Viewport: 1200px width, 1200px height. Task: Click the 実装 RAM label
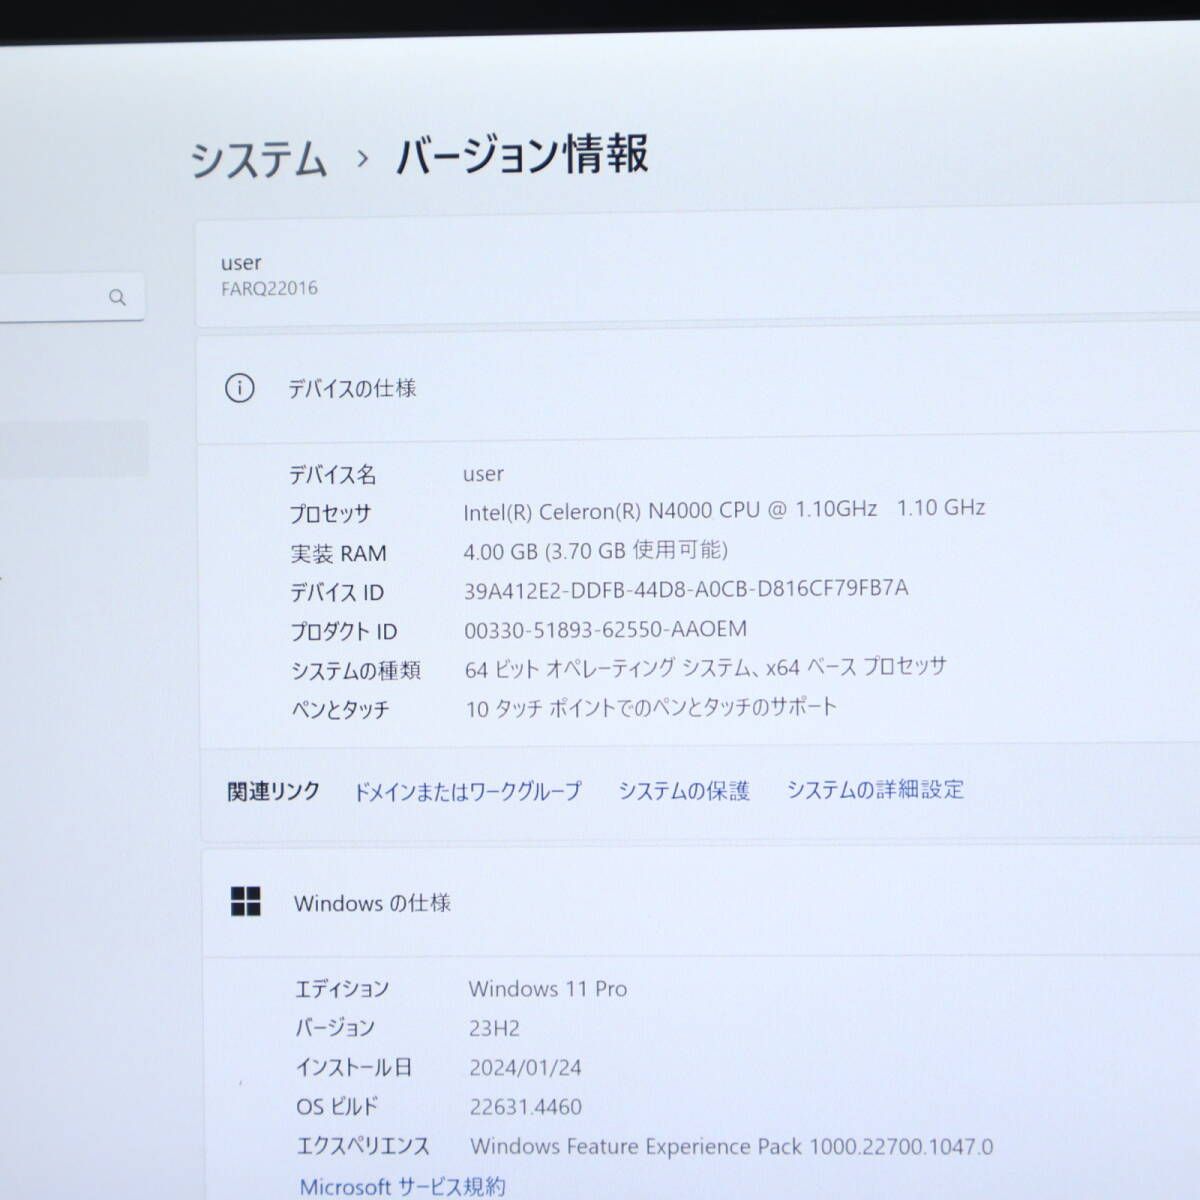[x=338, y=553]
